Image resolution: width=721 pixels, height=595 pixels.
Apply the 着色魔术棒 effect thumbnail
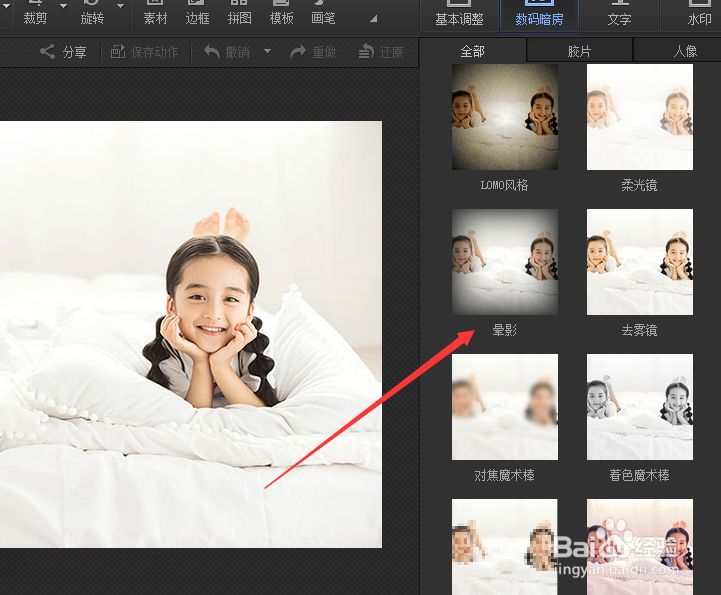(x=640, y=407)
